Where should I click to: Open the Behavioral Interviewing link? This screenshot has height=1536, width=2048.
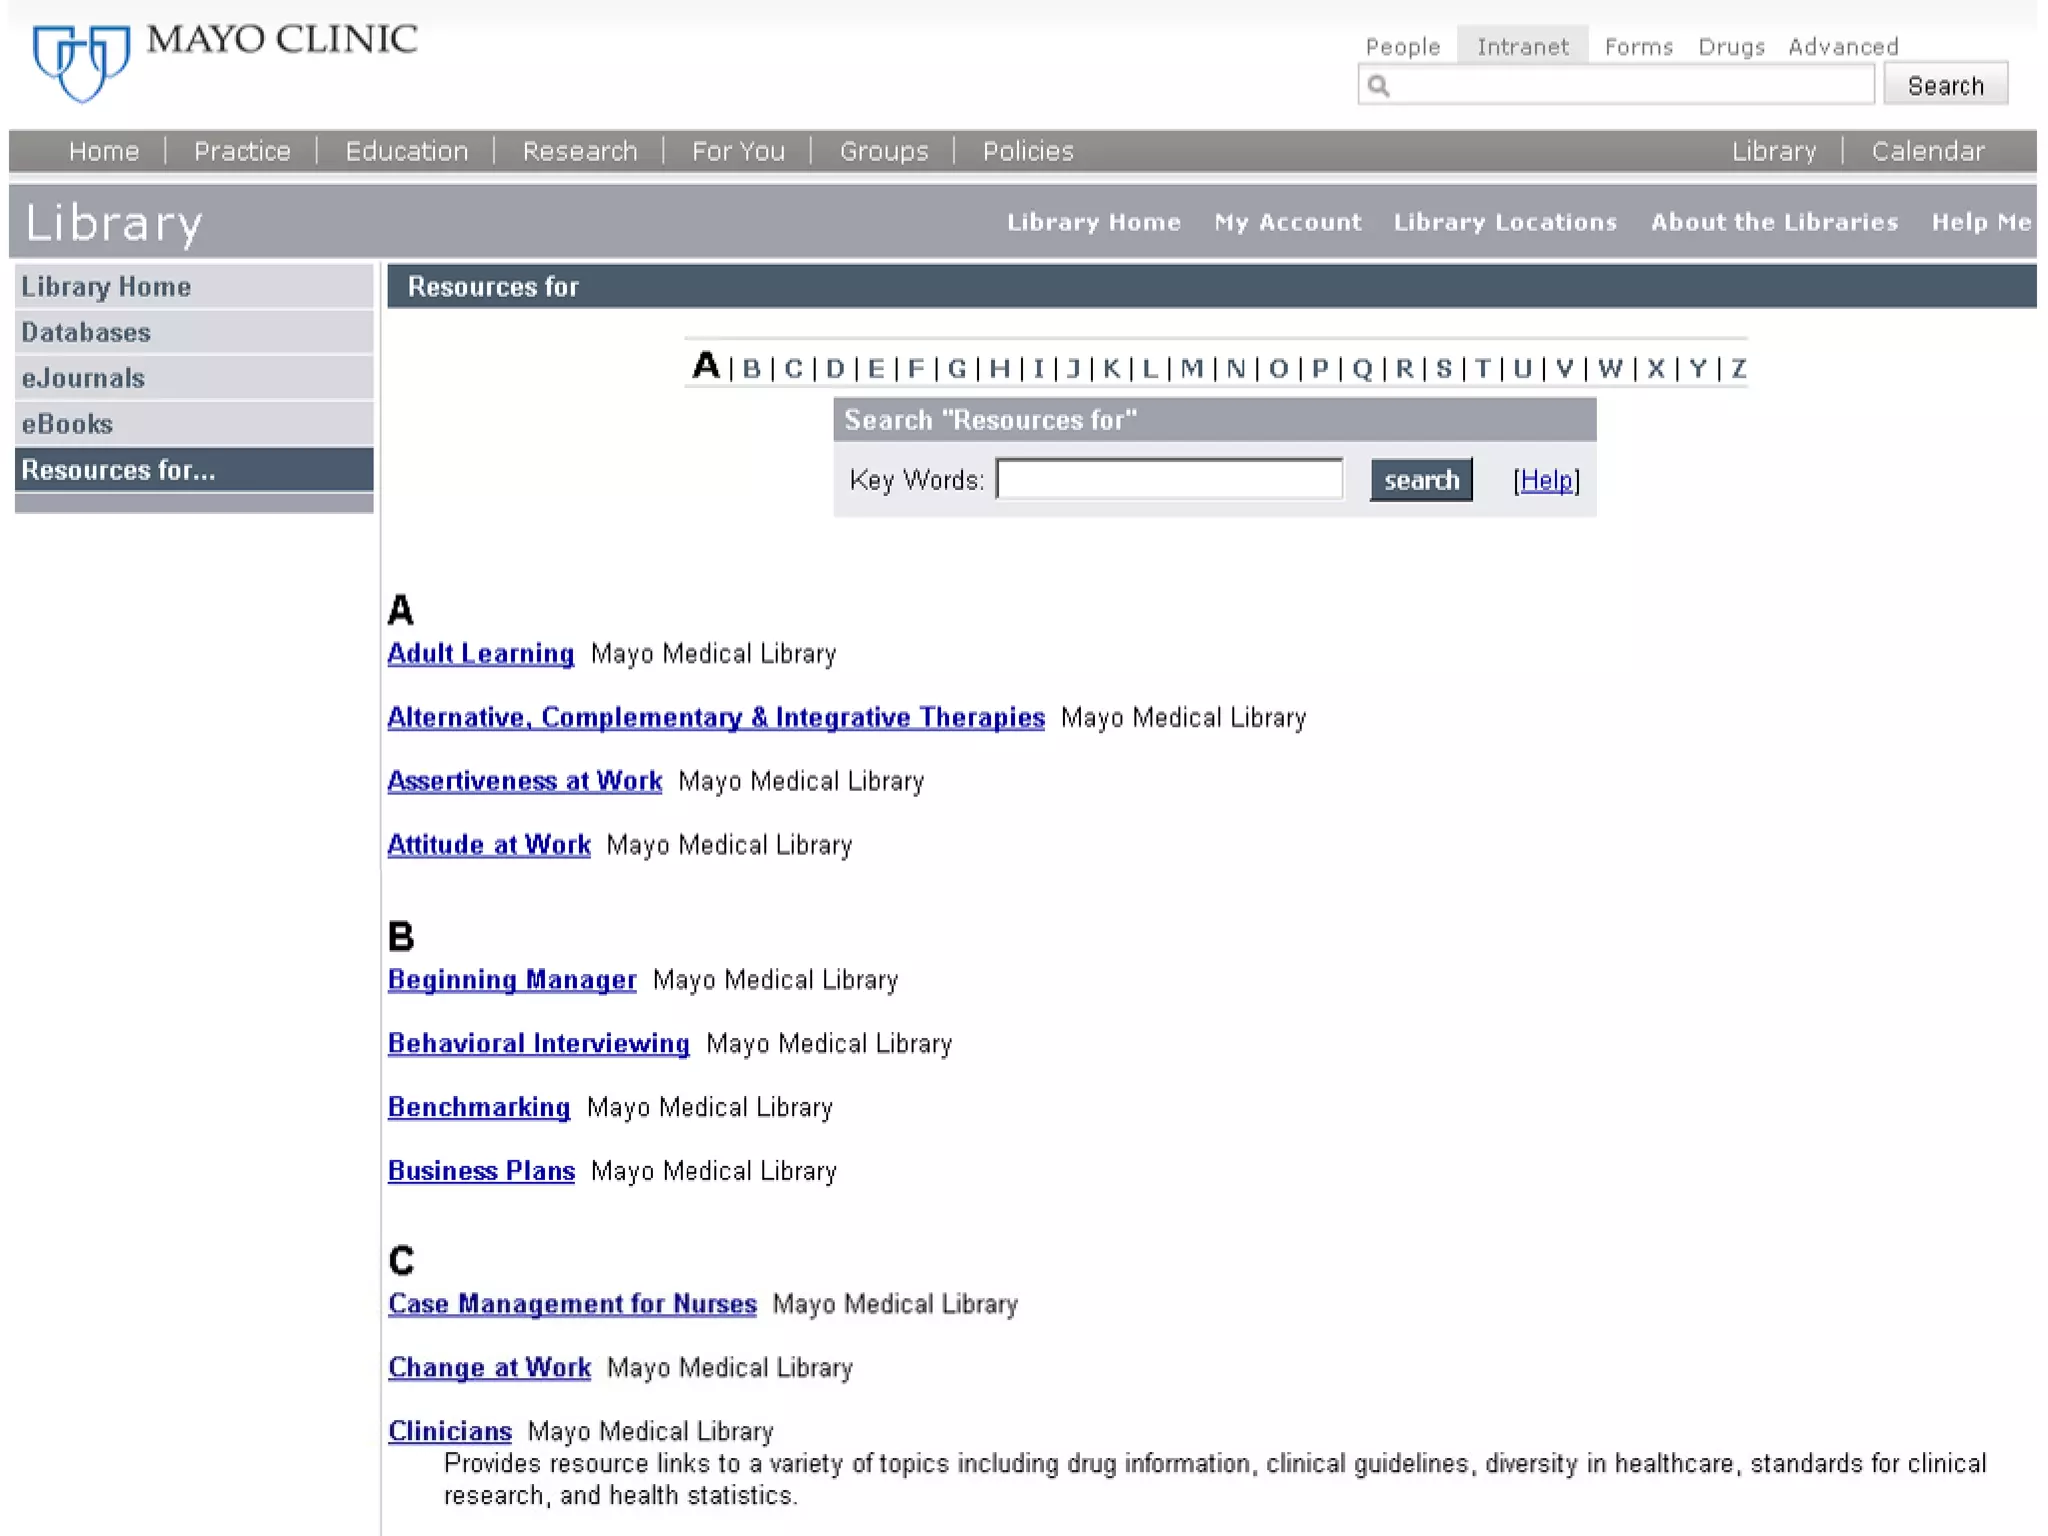tap(539, 1044)
